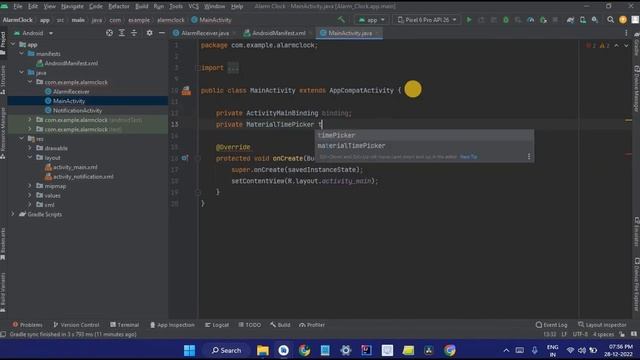Image resolution: width=640 pixels, height=360 pixels.
Task: Select AlarmReceiver in project tree
Action: (71, 91)
